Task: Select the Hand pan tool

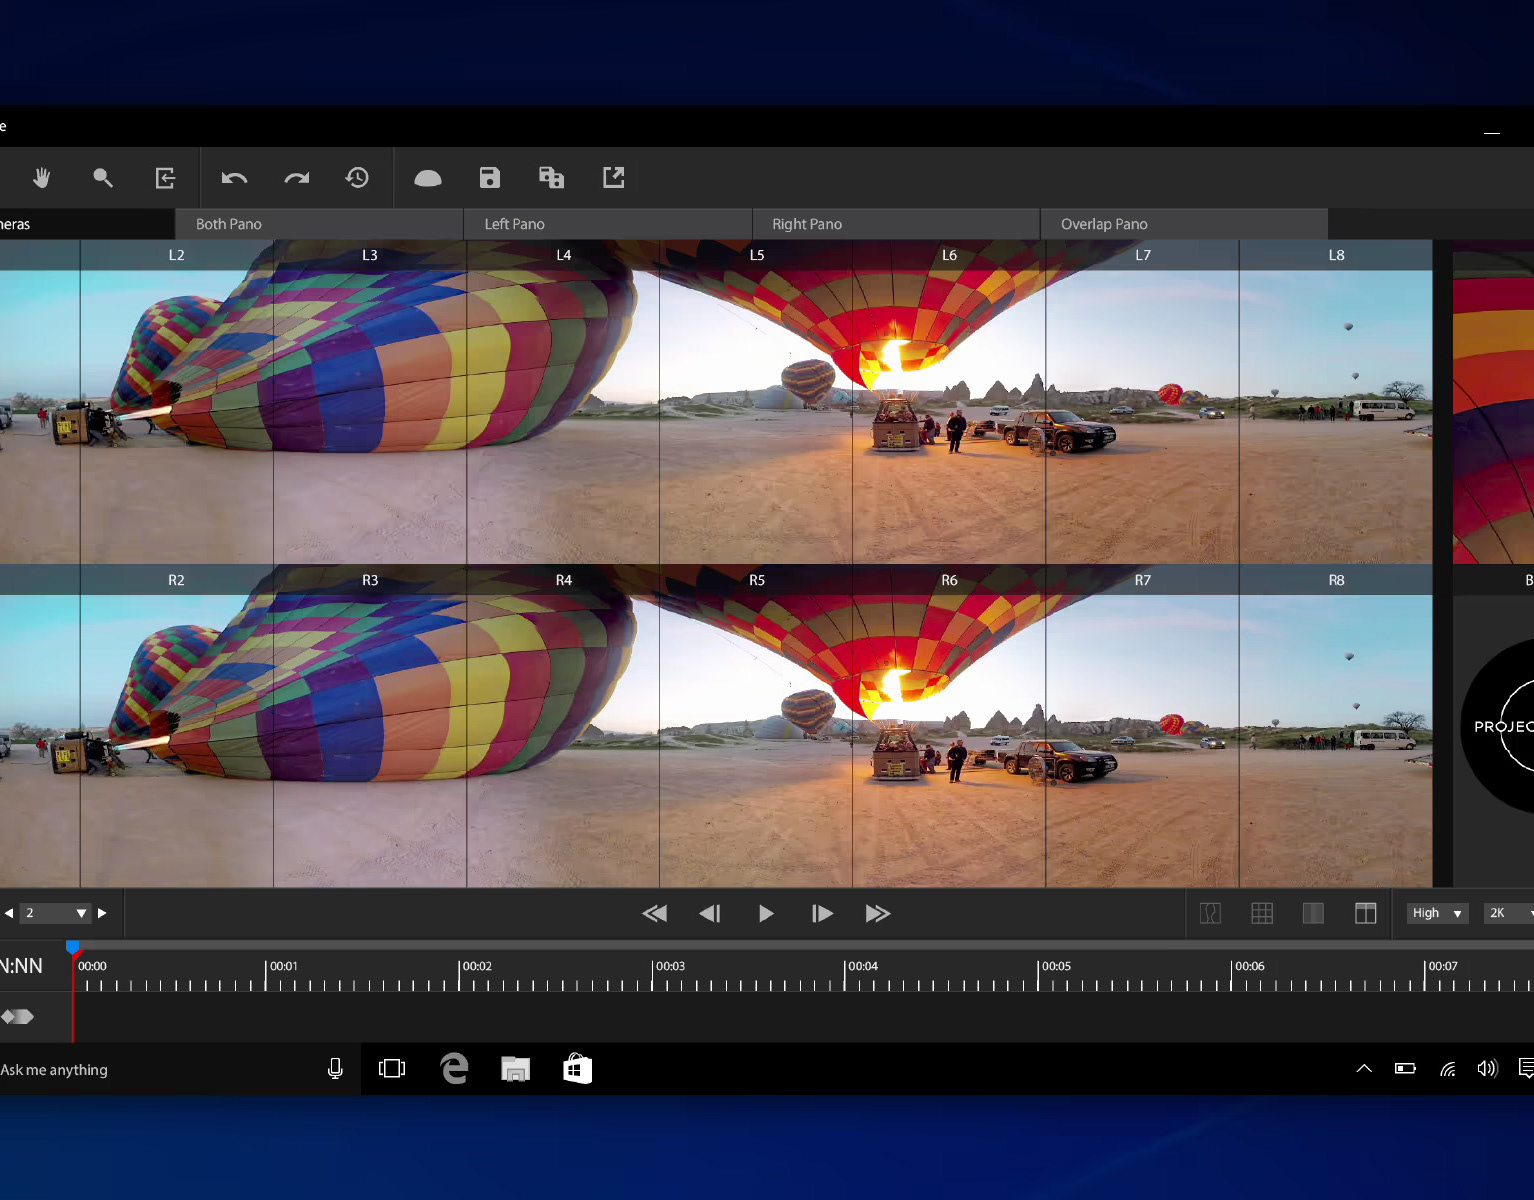Action: tap(41, 178)
